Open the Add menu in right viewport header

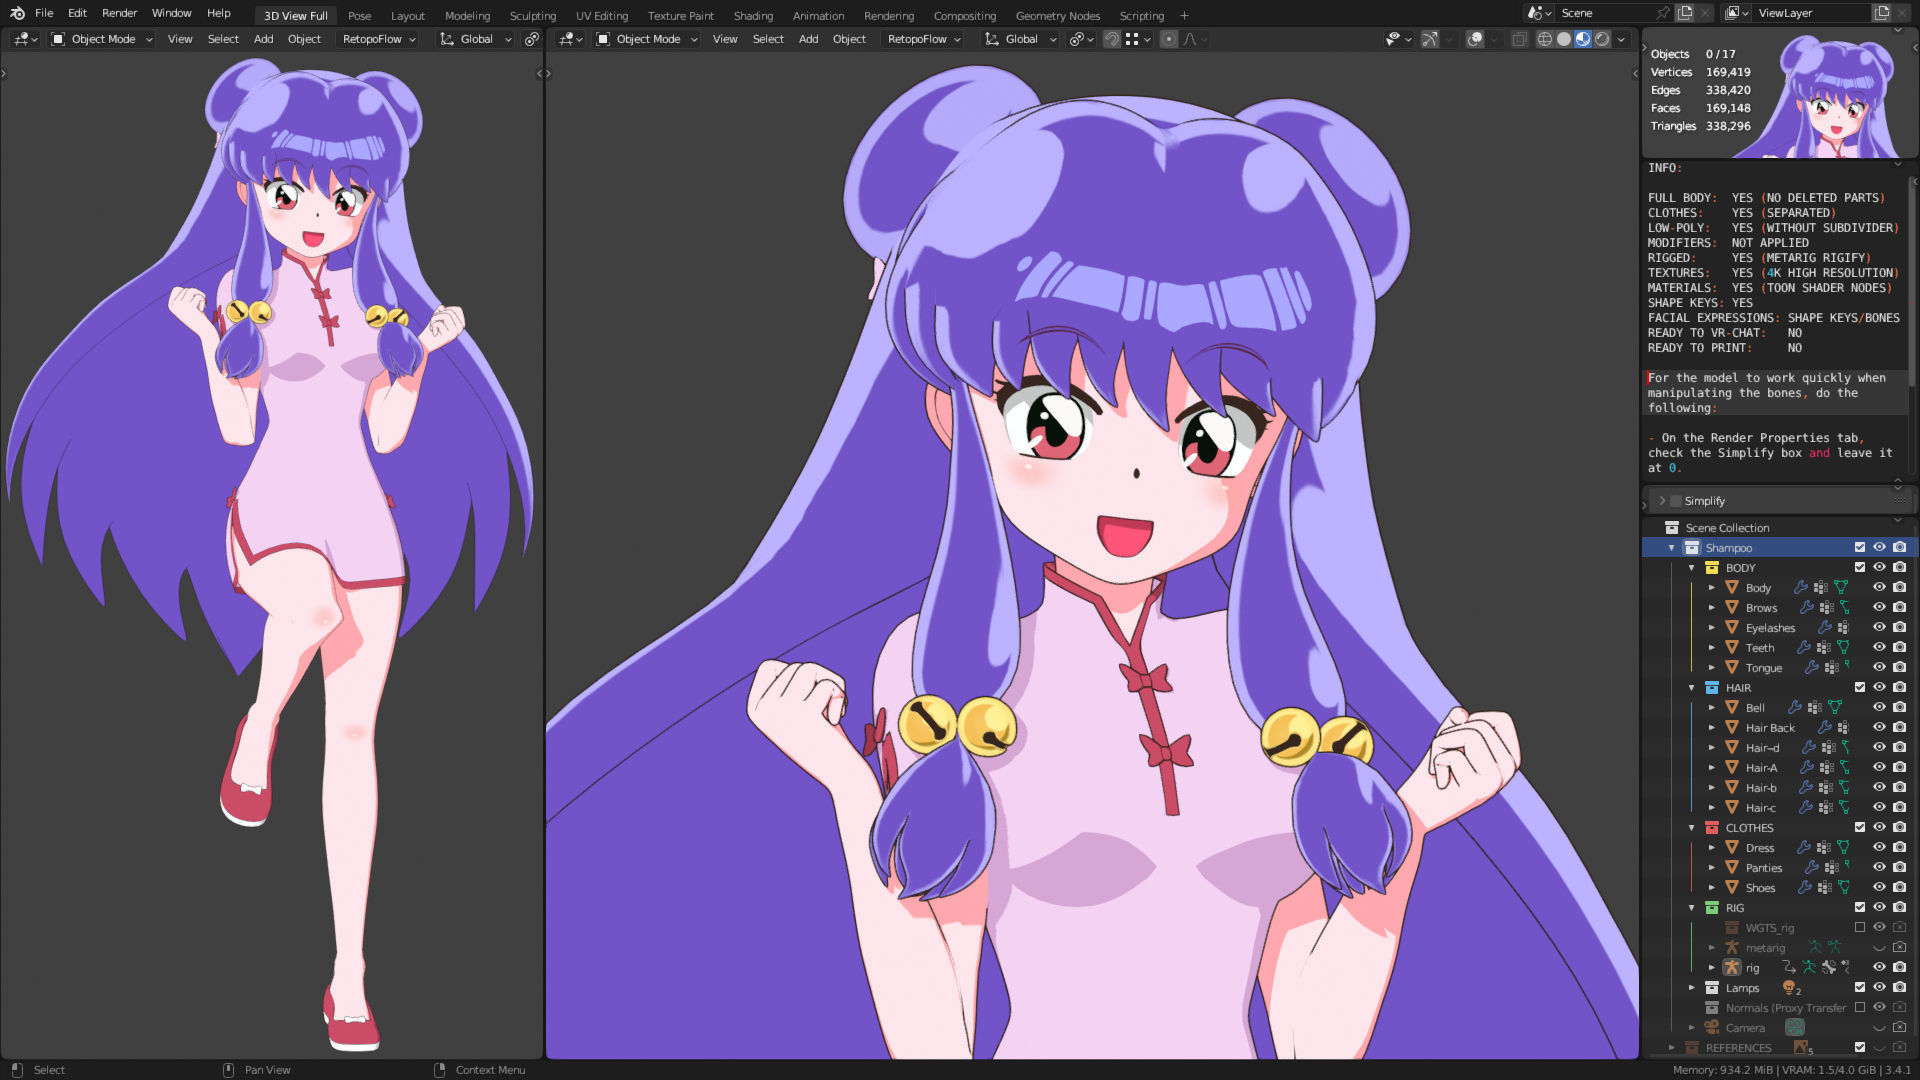[x=808, y=39]
